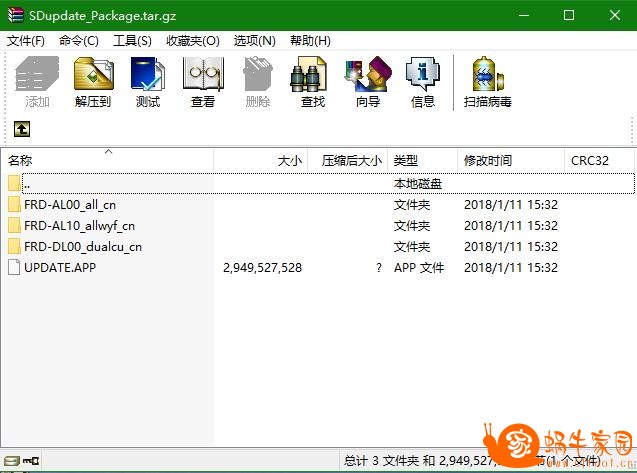Sort by 名称 column header

tap(107, 160)
